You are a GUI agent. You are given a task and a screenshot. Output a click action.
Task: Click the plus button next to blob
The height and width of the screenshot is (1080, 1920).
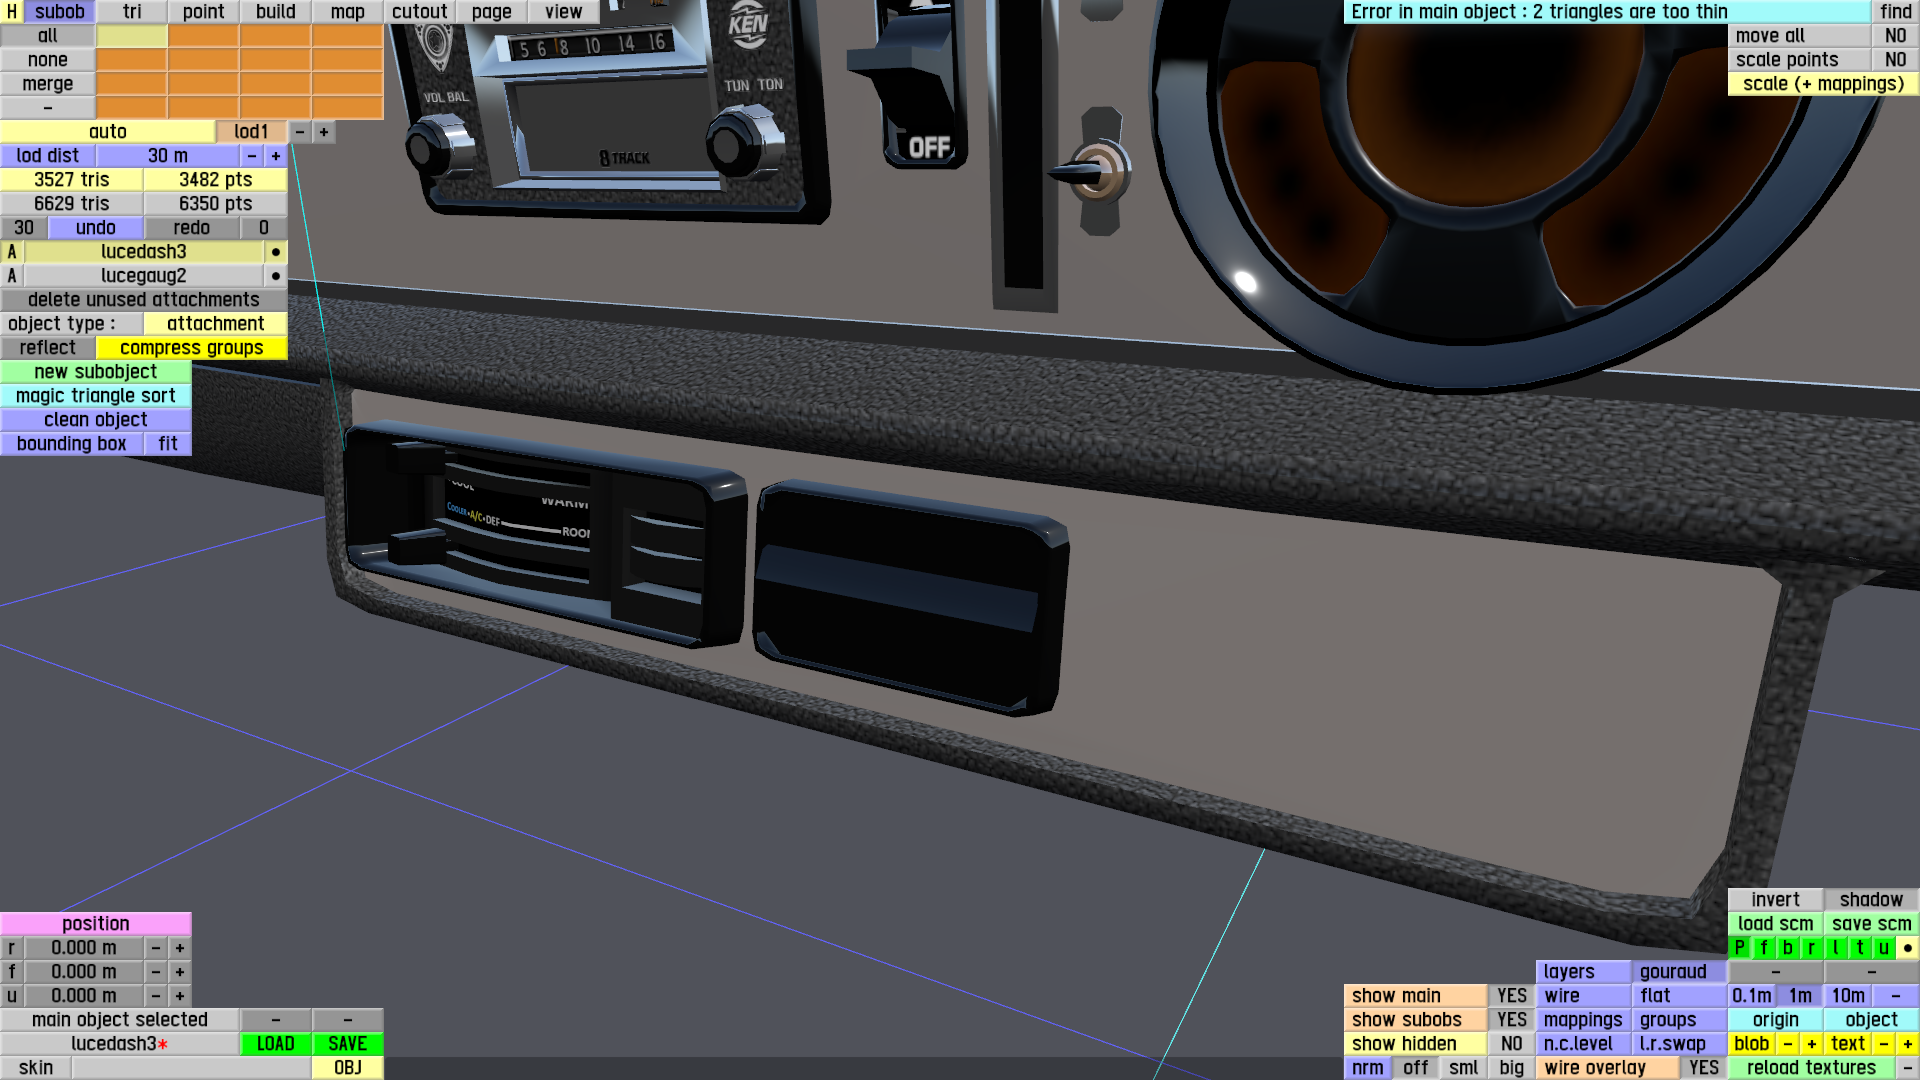pos(1811,1044)
